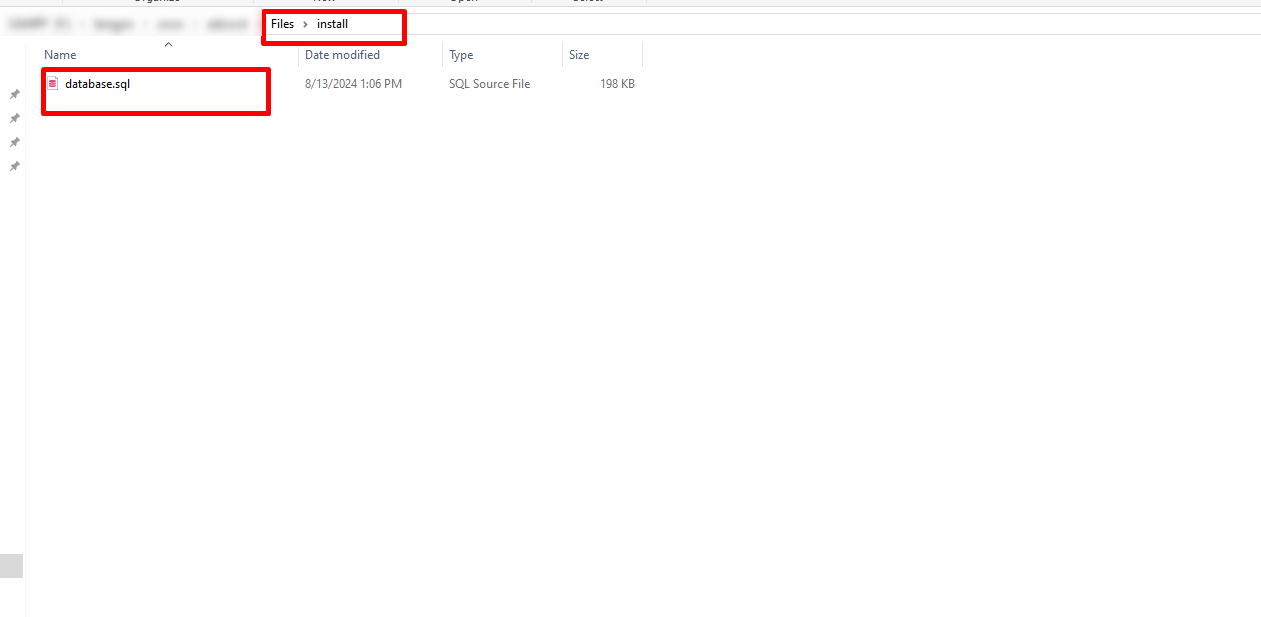Viewport: 1261px width, 617px height.
Task: Expand the chevron between Files and install
Action: 305,24
